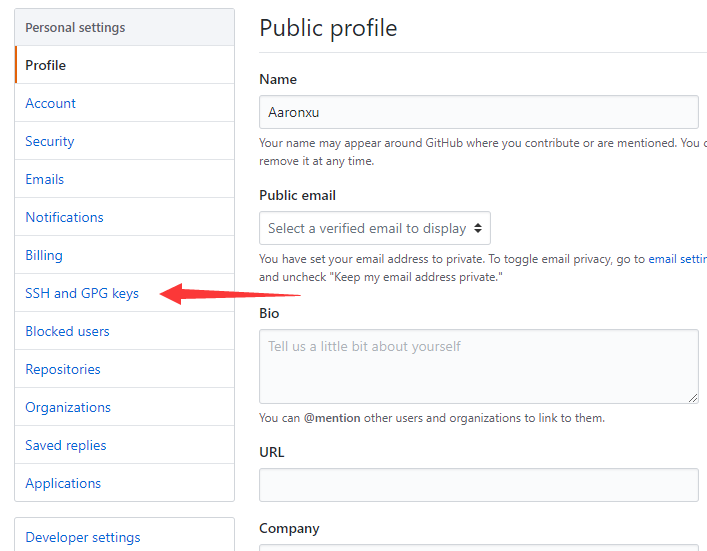Grab the Bio textarea resize handle
707x551 pixels.
pos(693,398)
